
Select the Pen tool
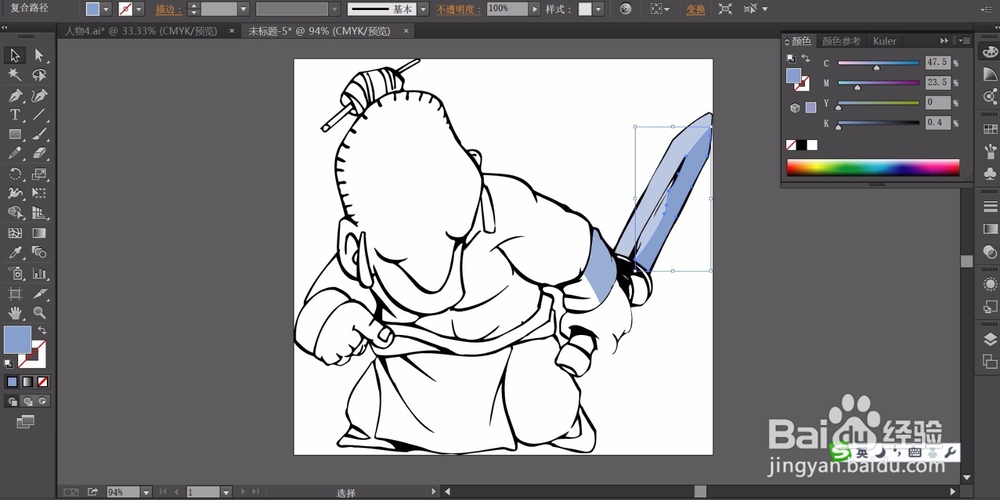[x=15, y=96]
